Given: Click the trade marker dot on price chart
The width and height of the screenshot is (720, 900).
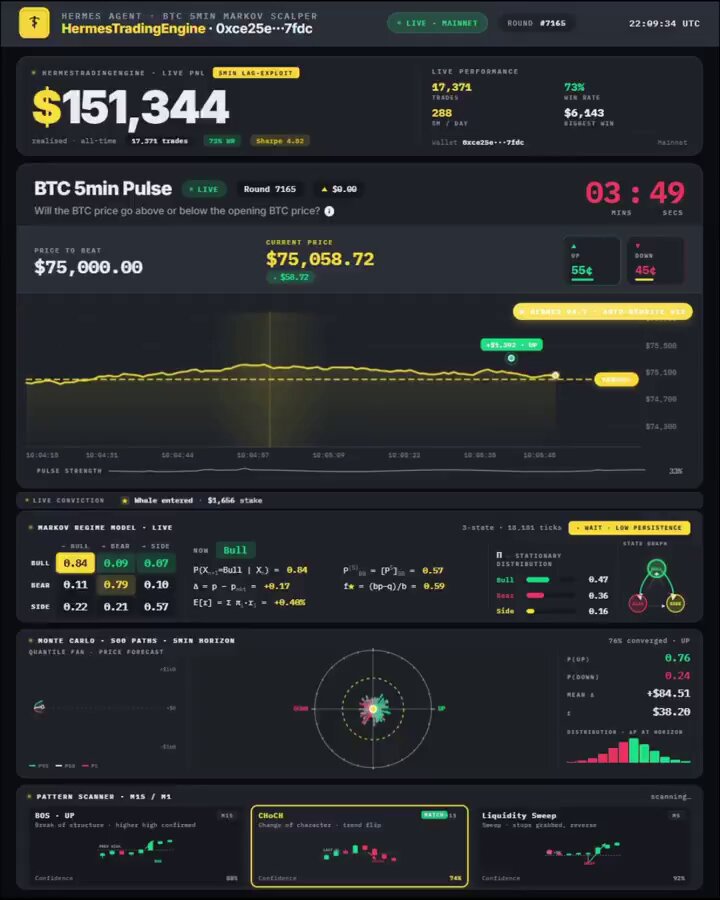Looking at the screenshot, I should pyautogui.click(x=511, y=358).
